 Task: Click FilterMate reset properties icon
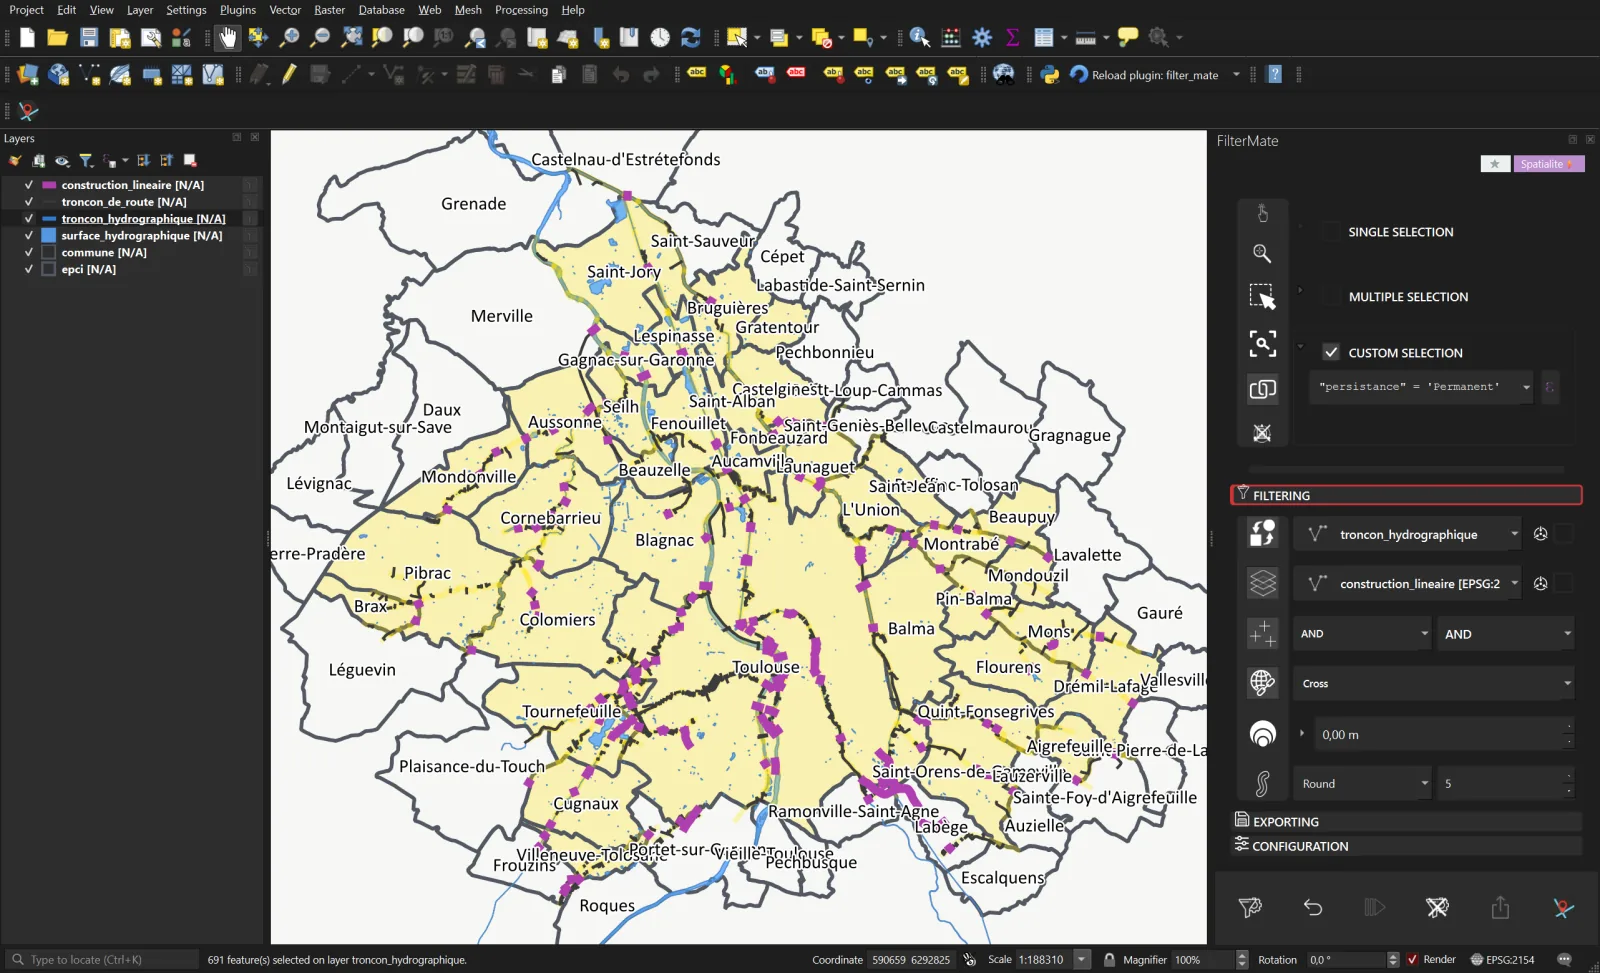(1262, 433)
